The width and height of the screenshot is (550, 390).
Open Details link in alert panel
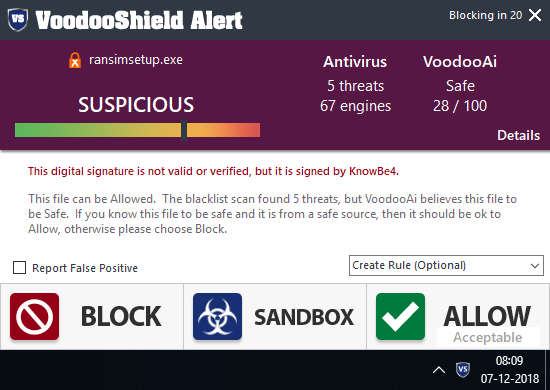pos(518,135)
